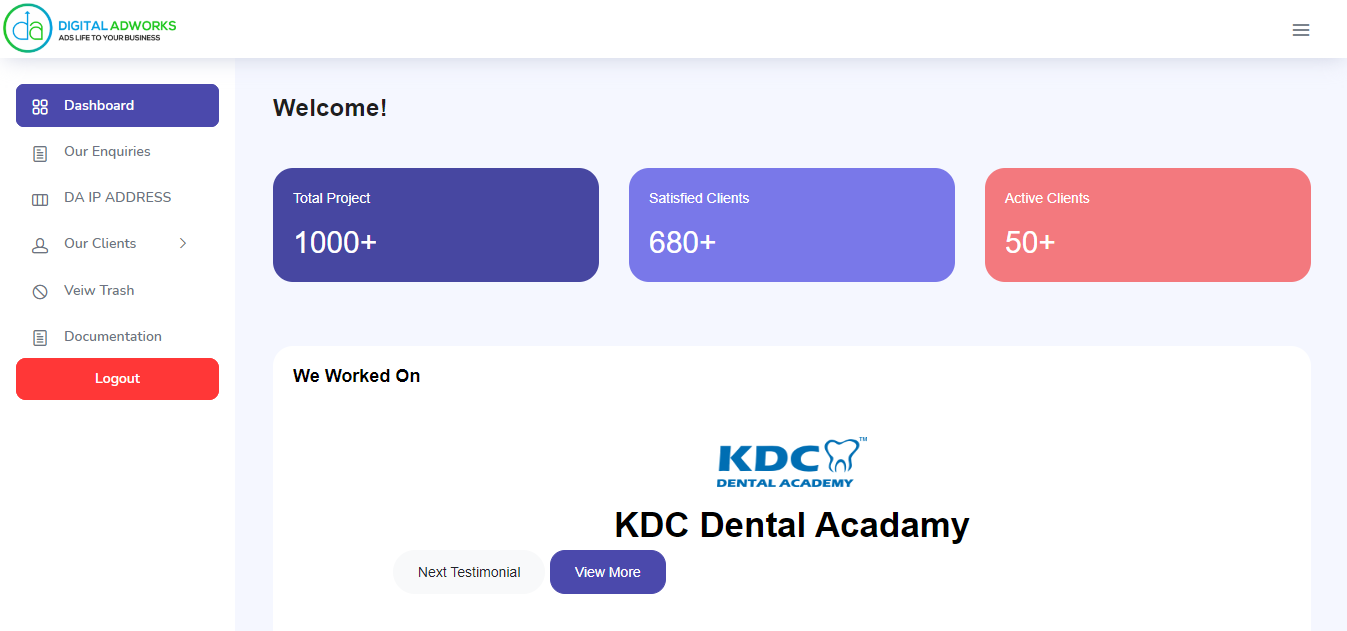The image size is (1347, 631).
Task: Click the Digital Adworks logo
Action: coord(90,28)
